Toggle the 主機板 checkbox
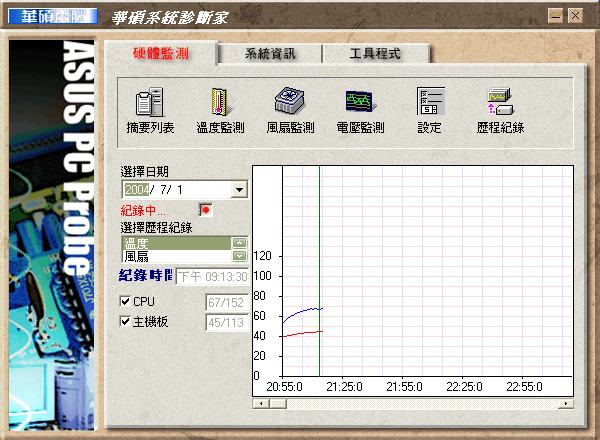This screenshot has width=600, height=440. pos(125,321)
